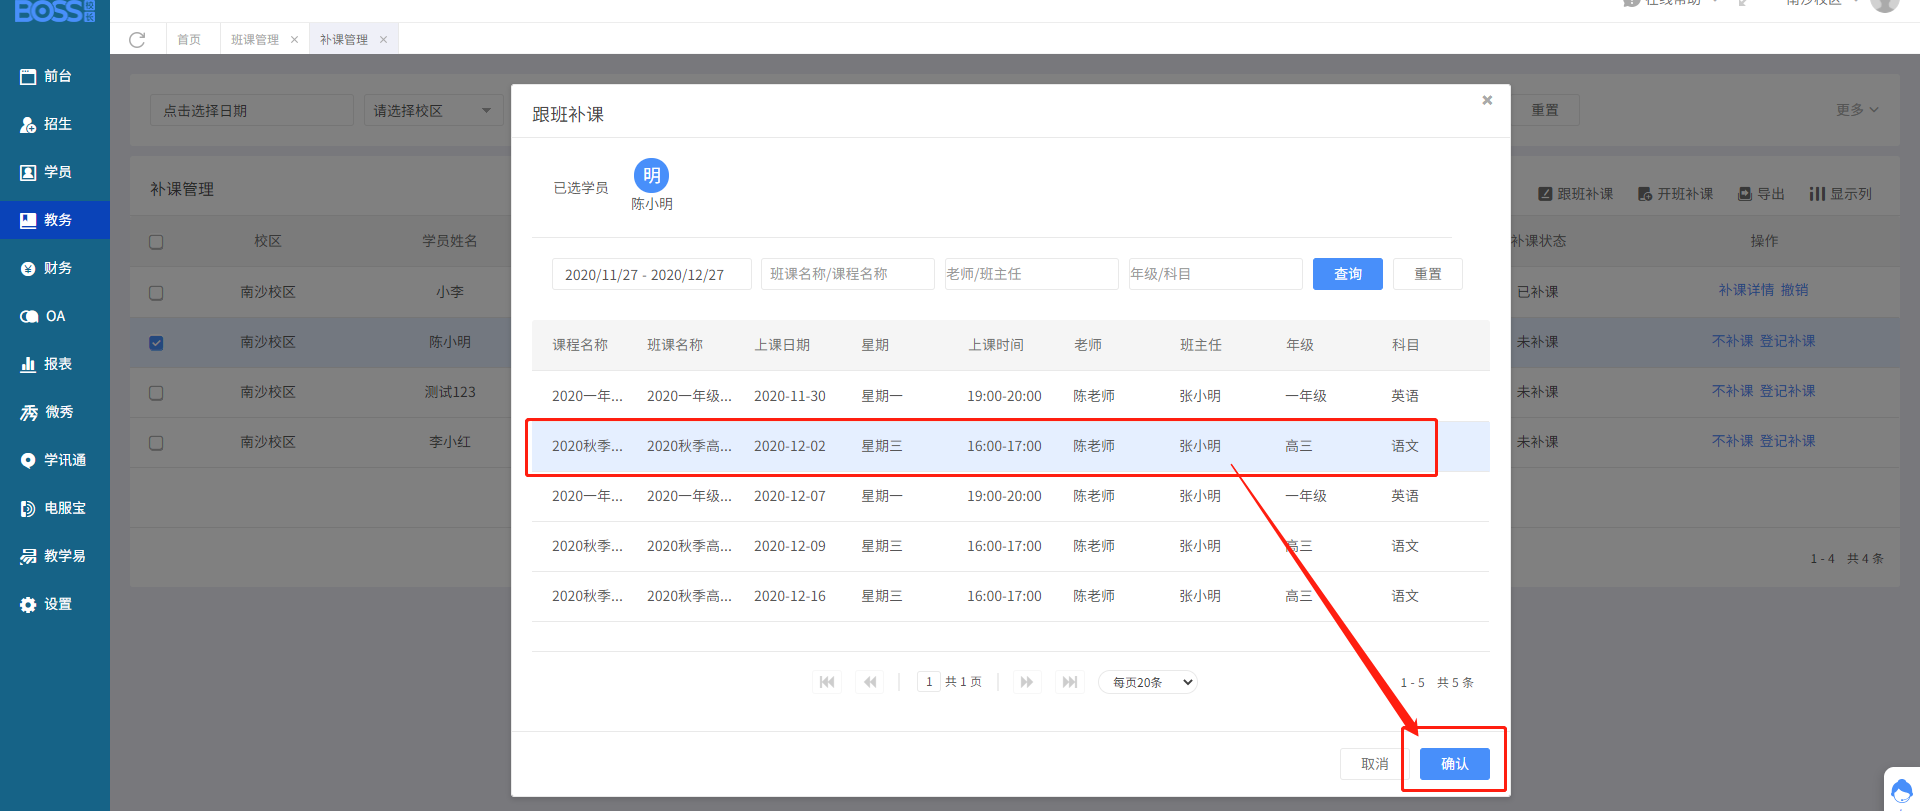Open 设置 settings gear in the sidebar
This screenshot has width=1920, height=811.
click(28, 604)
